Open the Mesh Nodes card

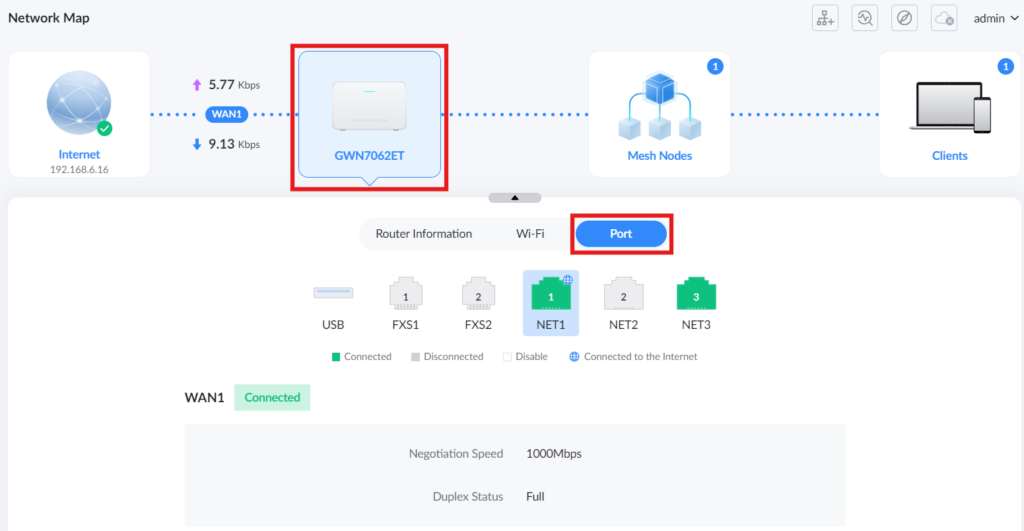pyautogui.click(x=660, y=114)
